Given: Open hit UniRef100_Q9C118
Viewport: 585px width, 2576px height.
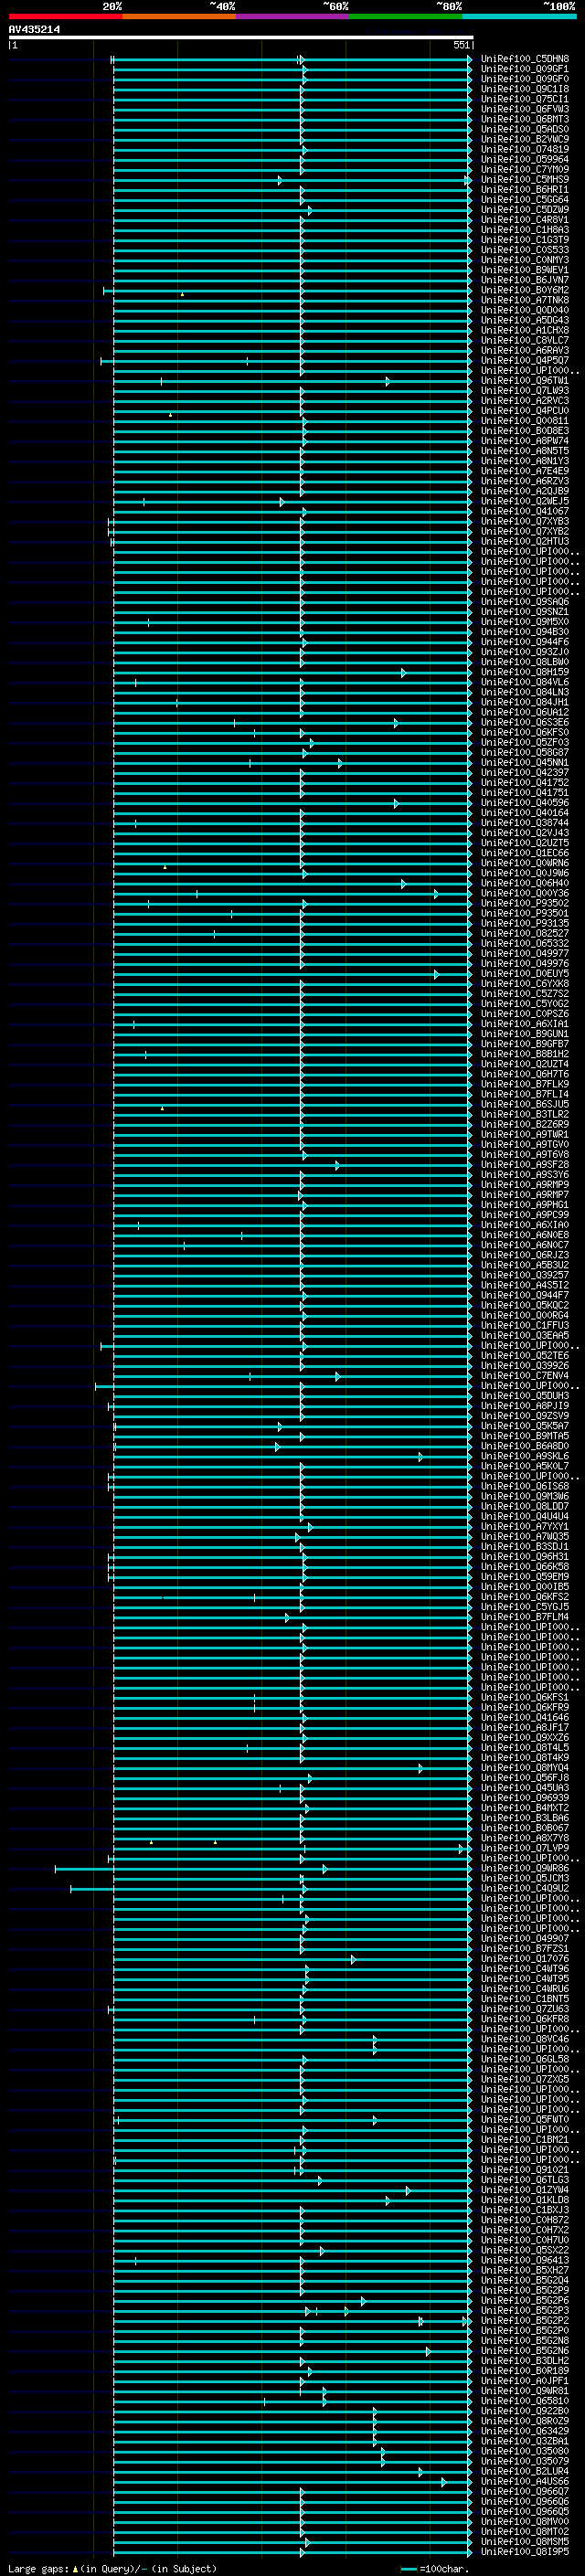Looking at the screenshot, I should 524,89.
